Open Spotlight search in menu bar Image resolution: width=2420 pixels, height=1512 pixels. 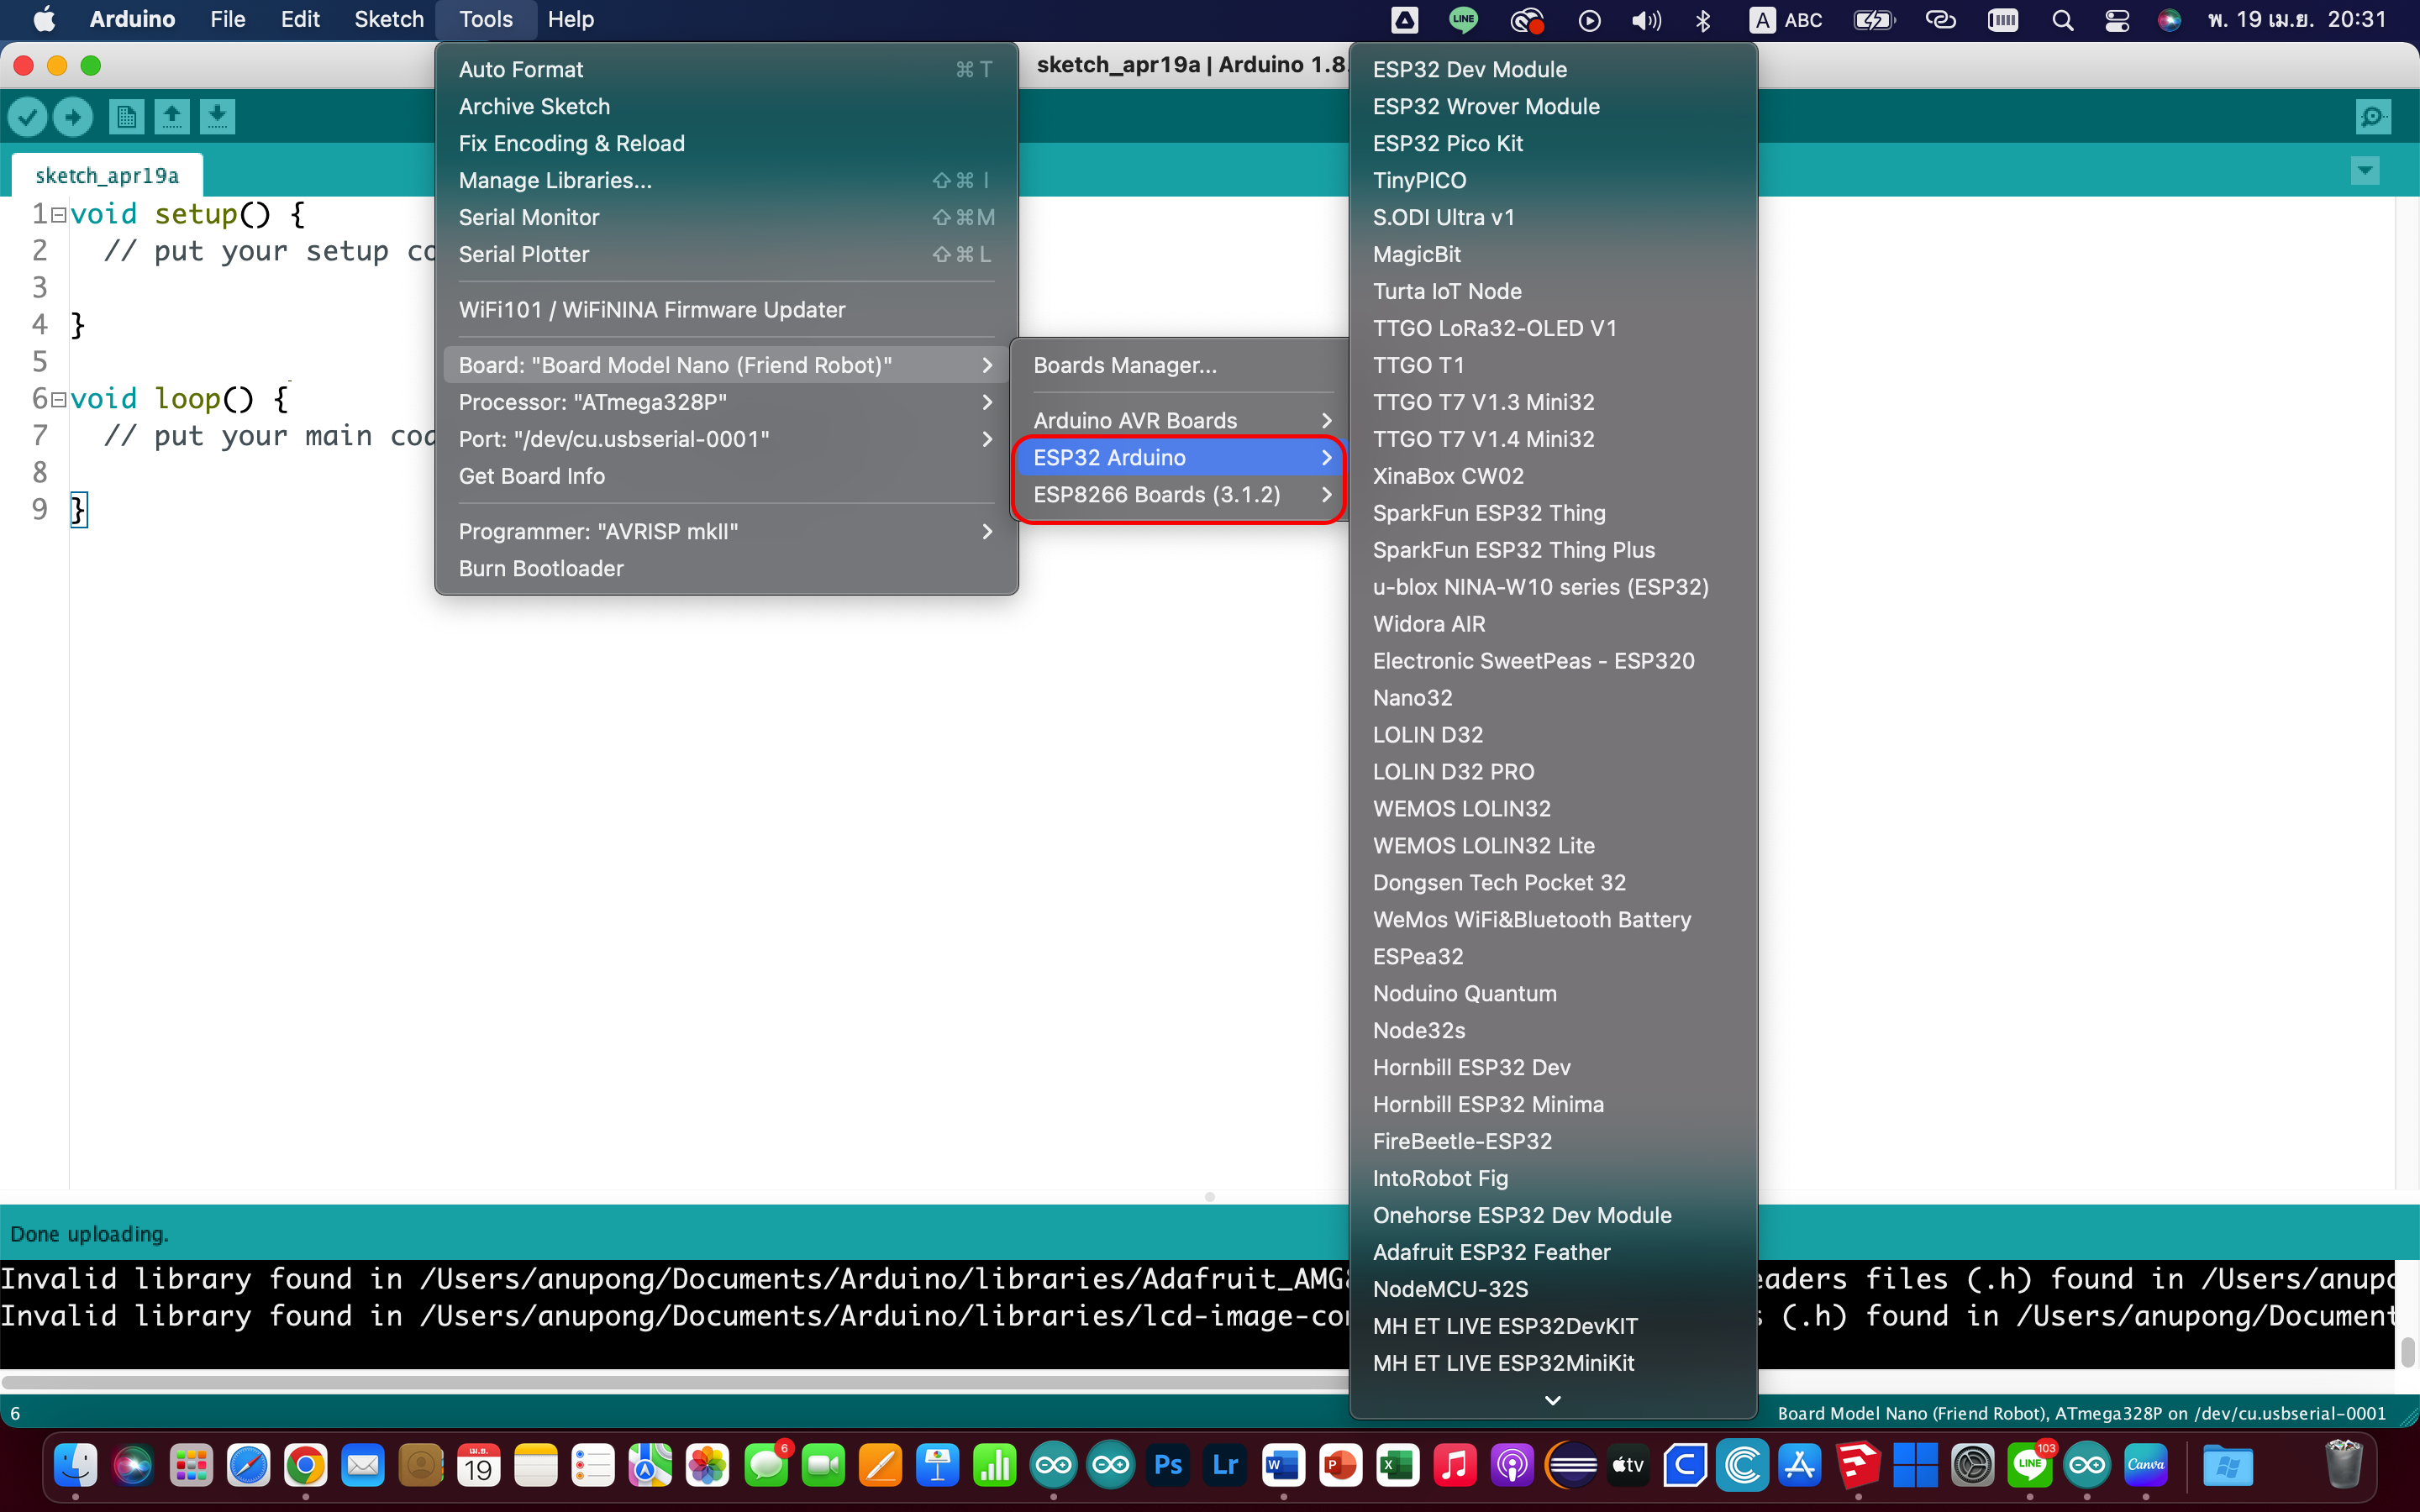click(x=2062, y=20)
